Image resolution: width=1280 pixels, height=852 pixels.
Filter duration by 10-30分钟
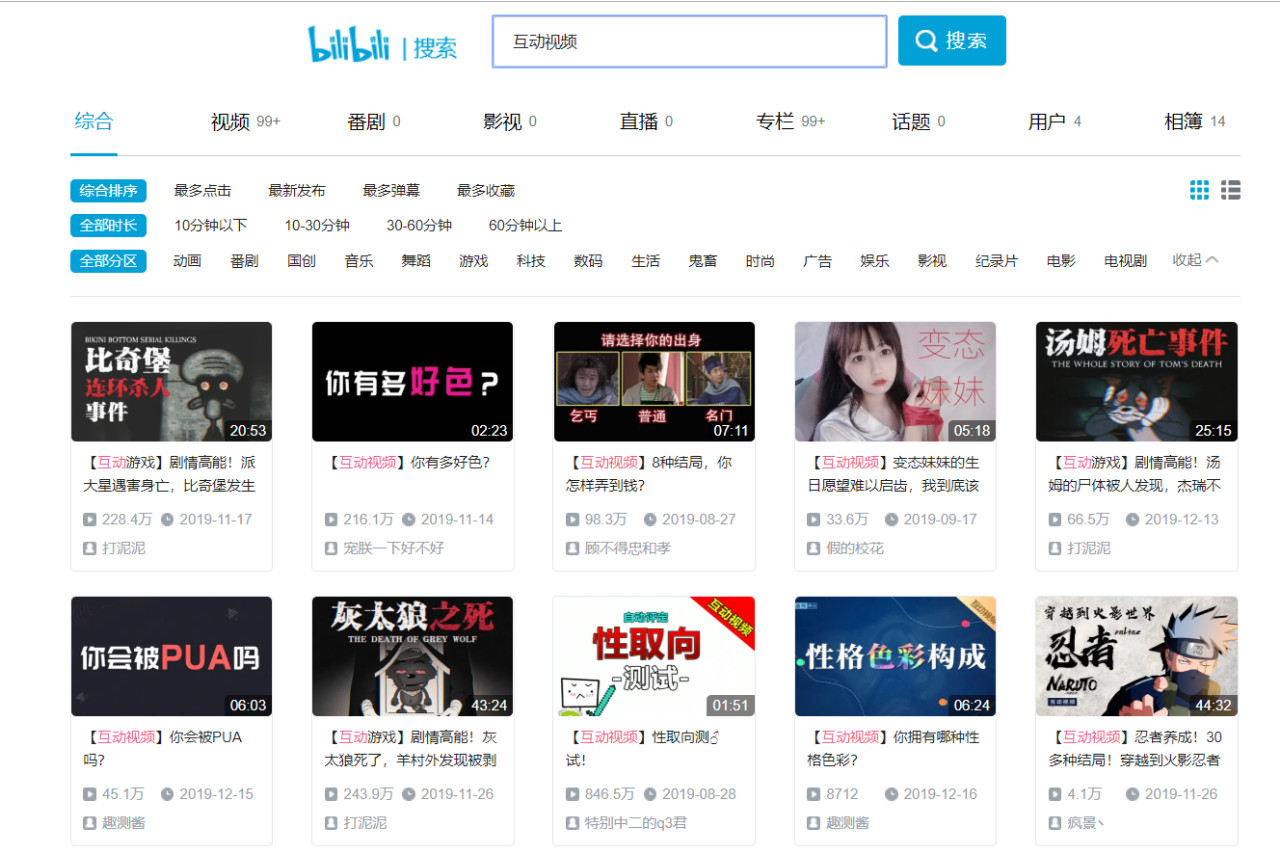point(317,225)
